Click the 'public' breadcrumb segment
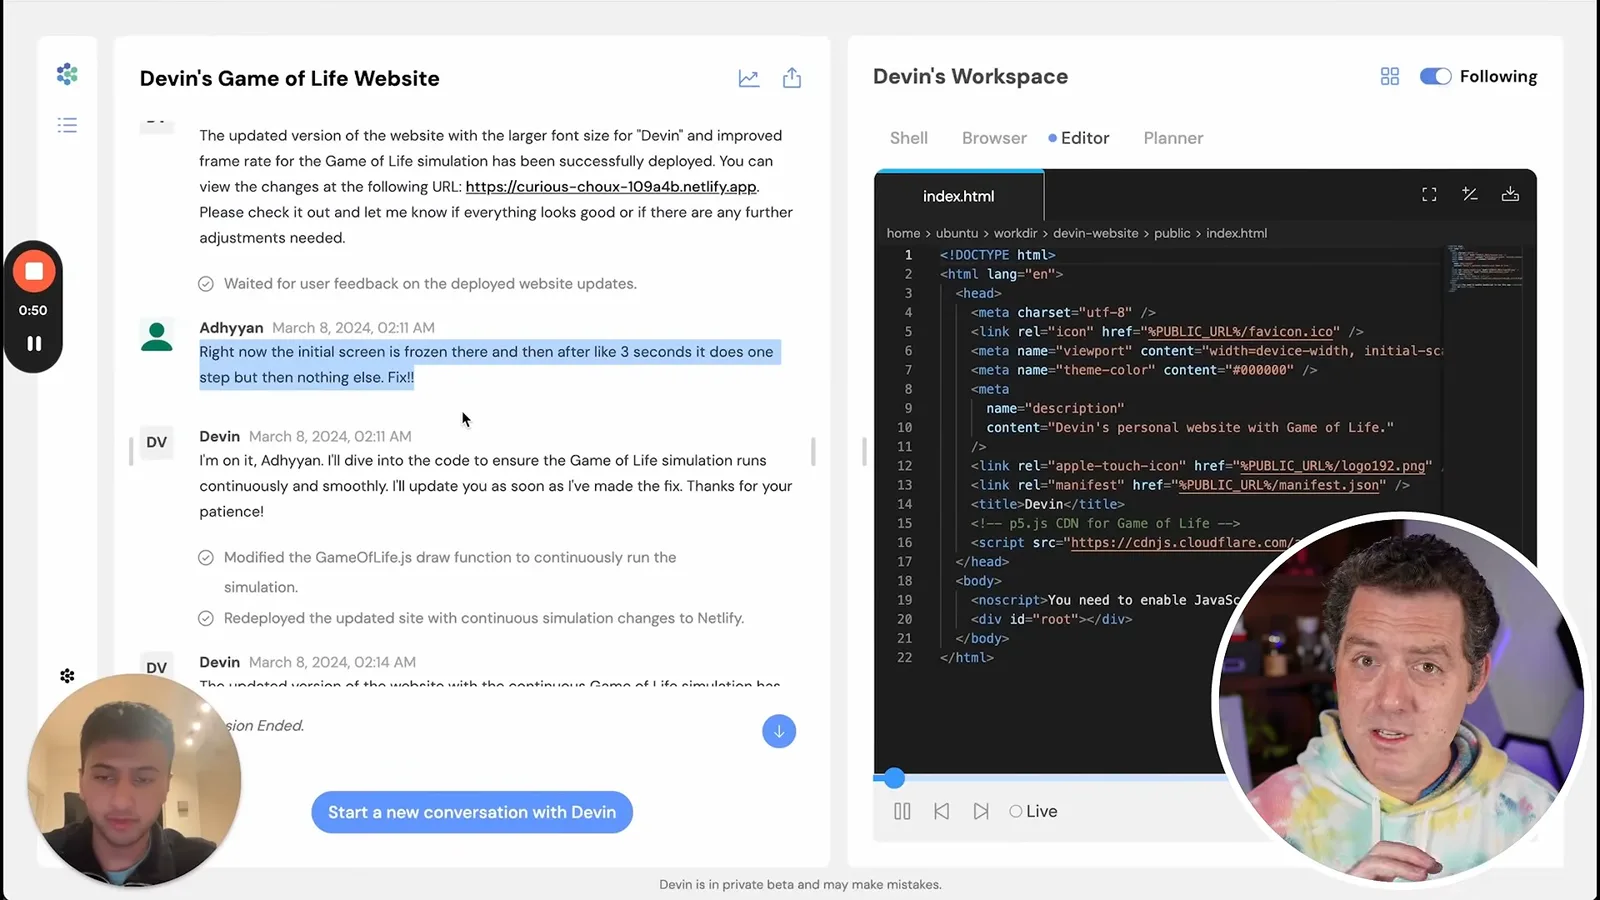1600x900 pixels. point(1172,233)
